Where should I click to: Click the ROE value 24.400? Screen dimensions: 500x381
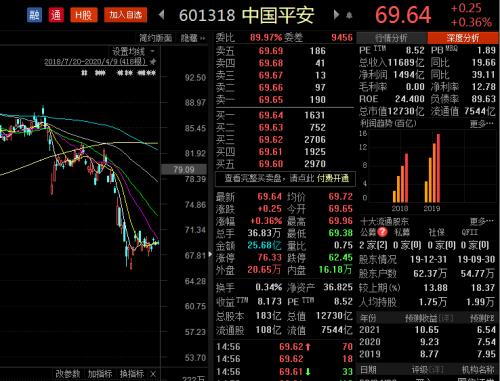pyautogui.click(x=410, y=99)
